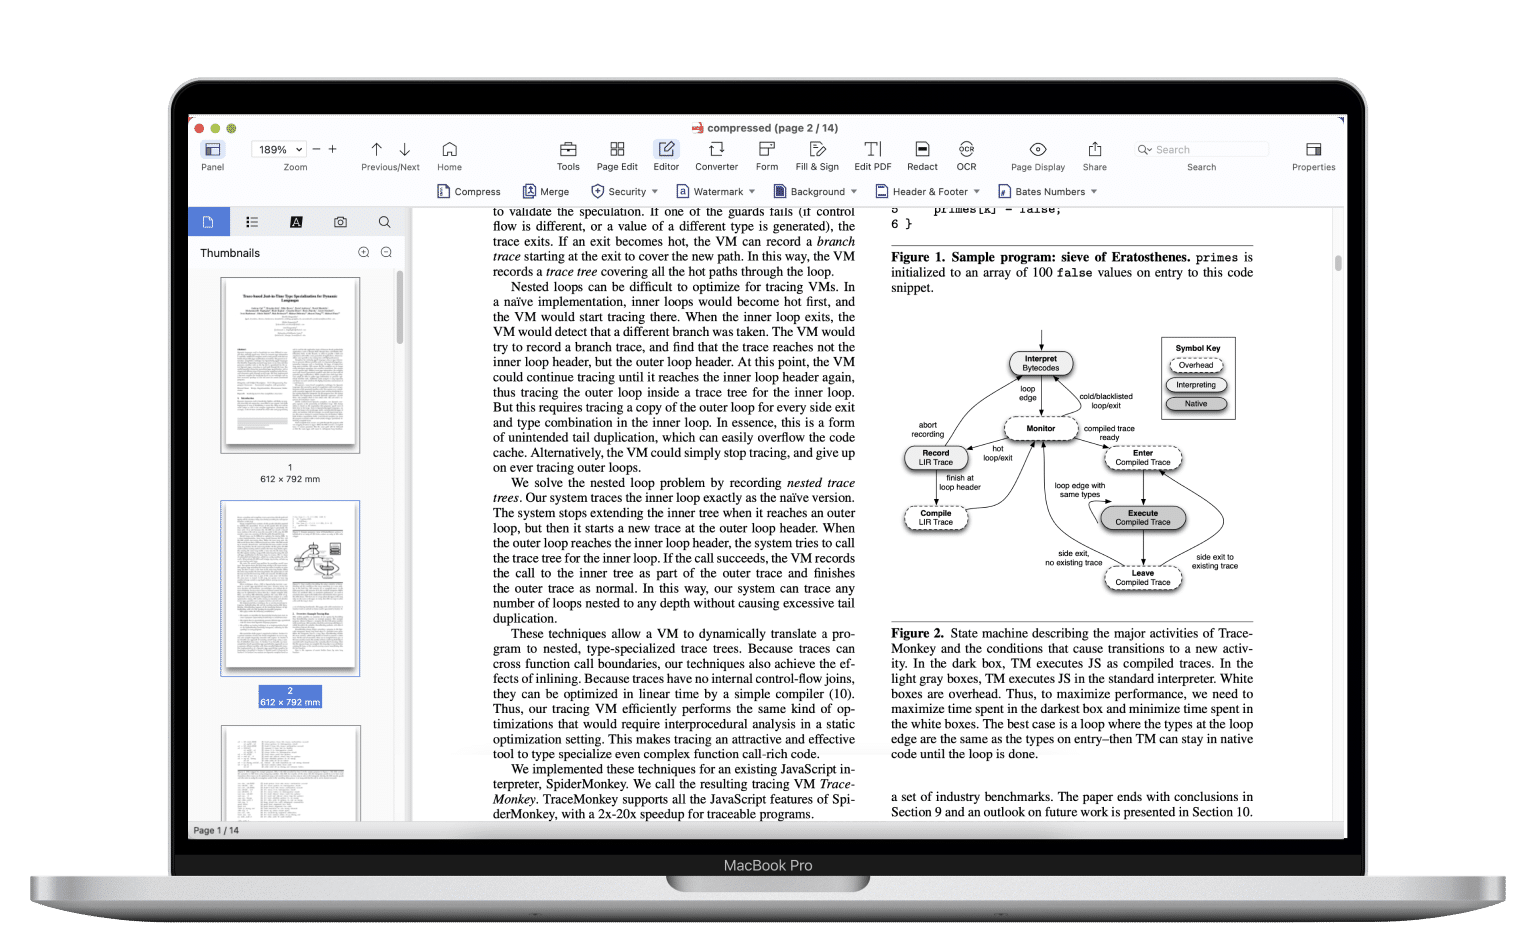Switch to Outline list sidebar tab
The width and height of the screenshot is (1536, 951).
pos(252,222)
